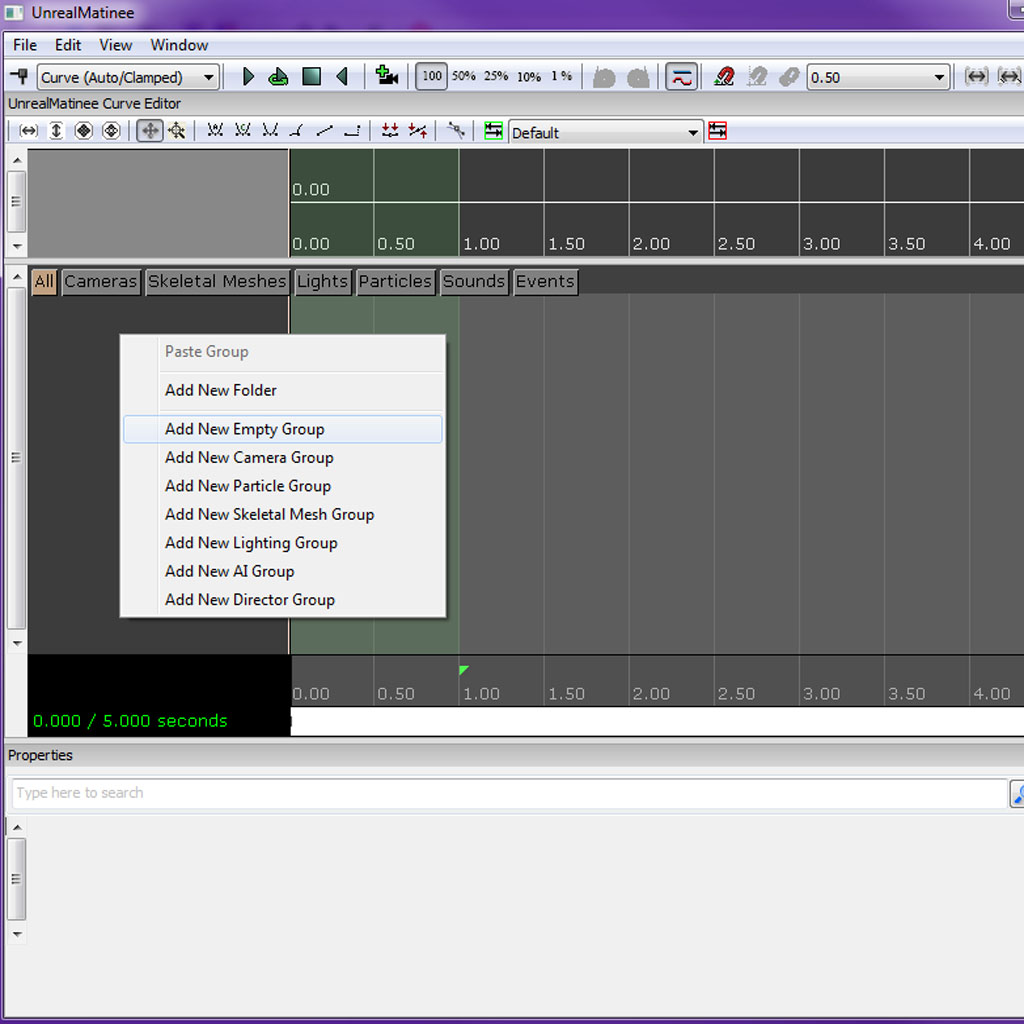Choose Add New AI Group
Image resolution: width=1024 pixels, height=1024 pixels.
tap(283, 571)
